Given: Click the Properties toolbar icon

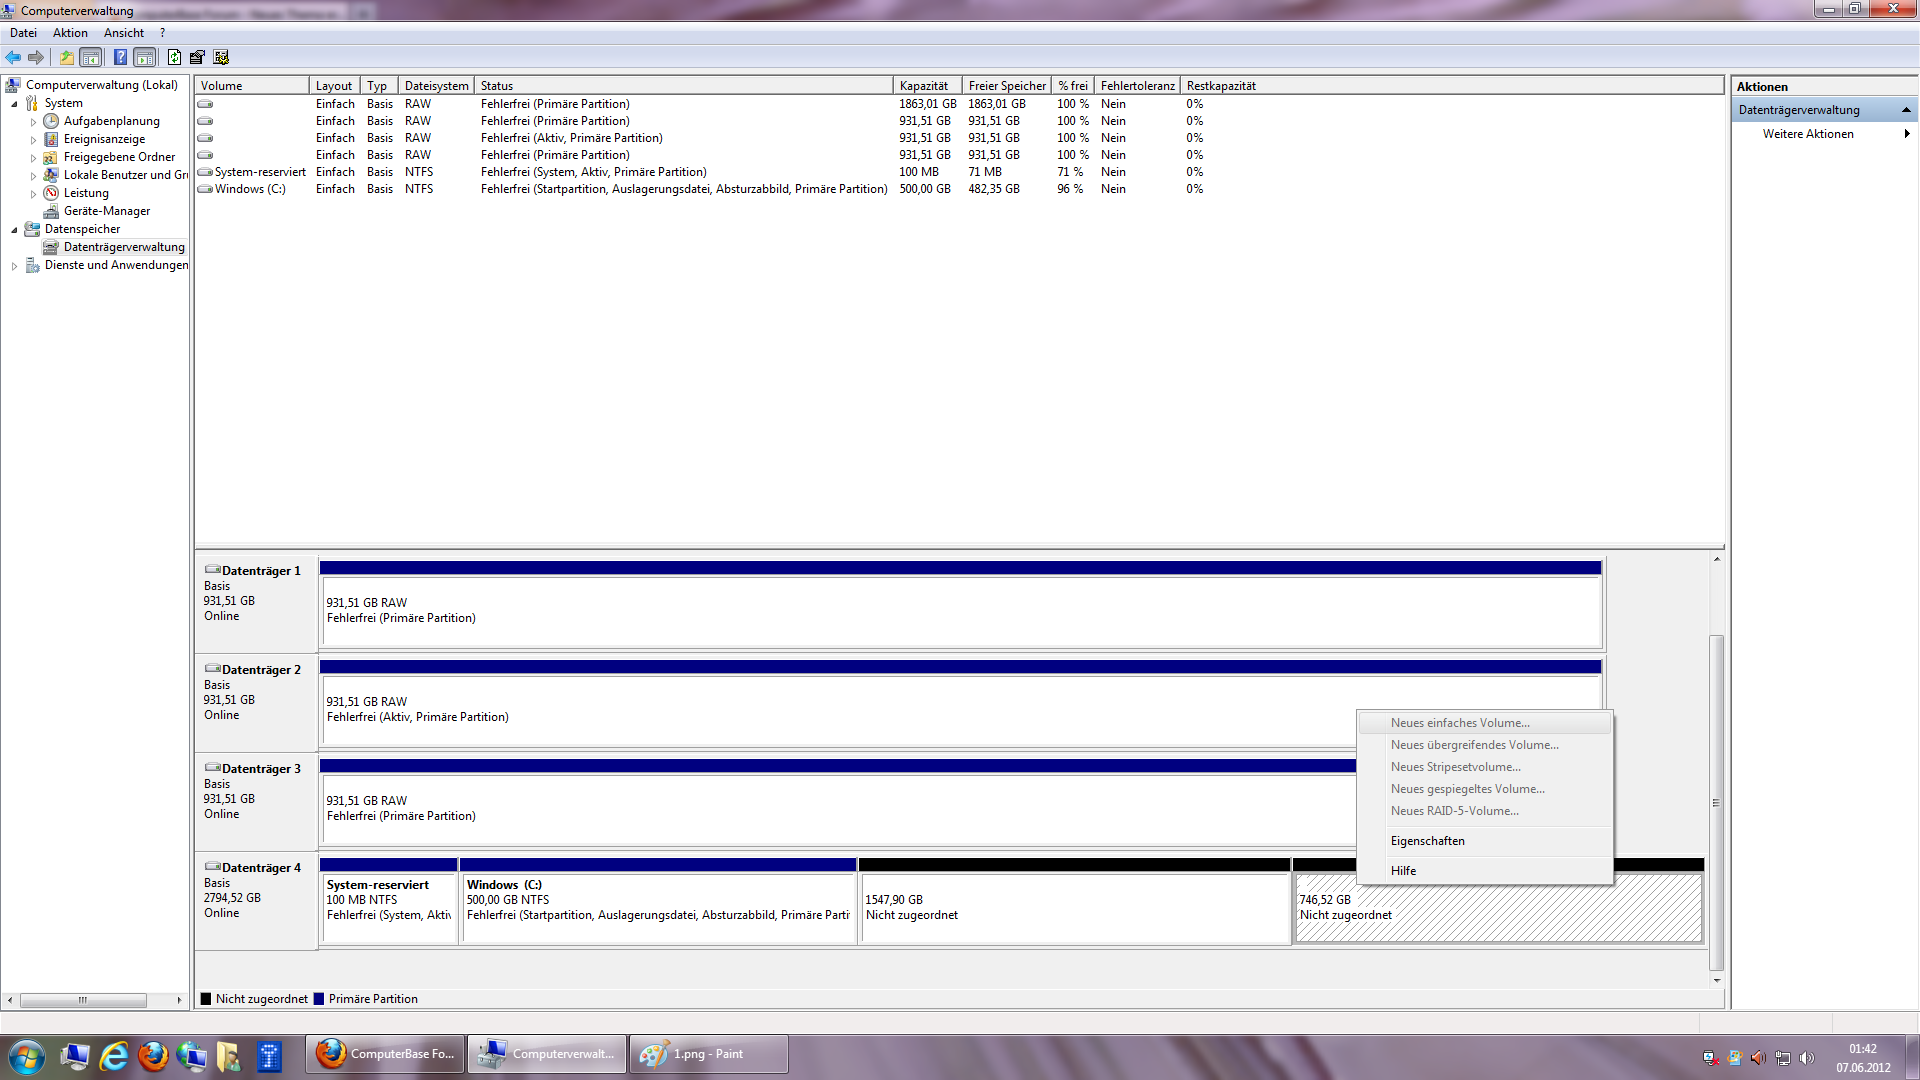Looking at the screenshot, I should click(x=197, y=57).
